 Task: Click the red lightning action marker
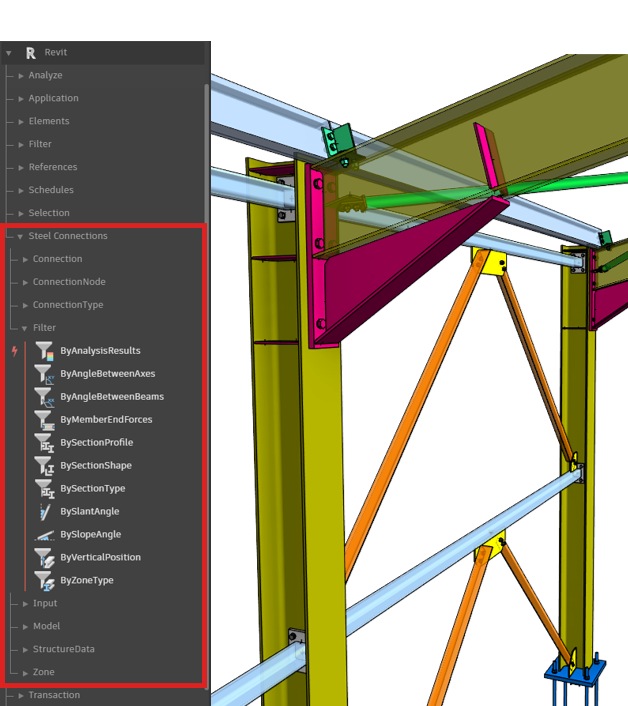(x=15, y=351)
